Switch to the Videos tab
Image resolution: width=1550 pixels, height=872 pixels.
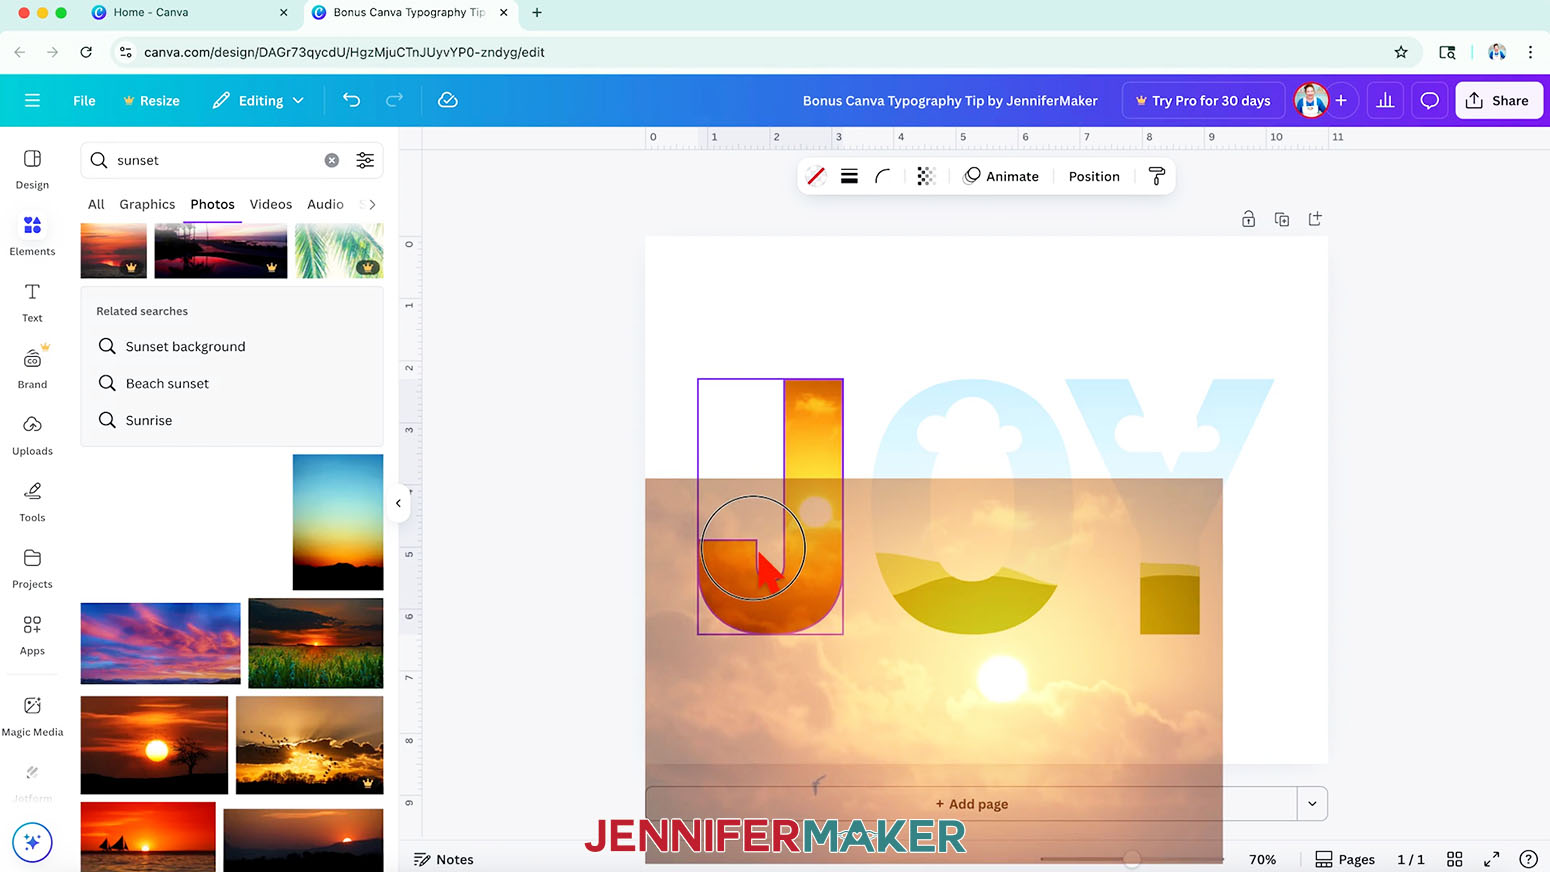(x=271, y=204)
